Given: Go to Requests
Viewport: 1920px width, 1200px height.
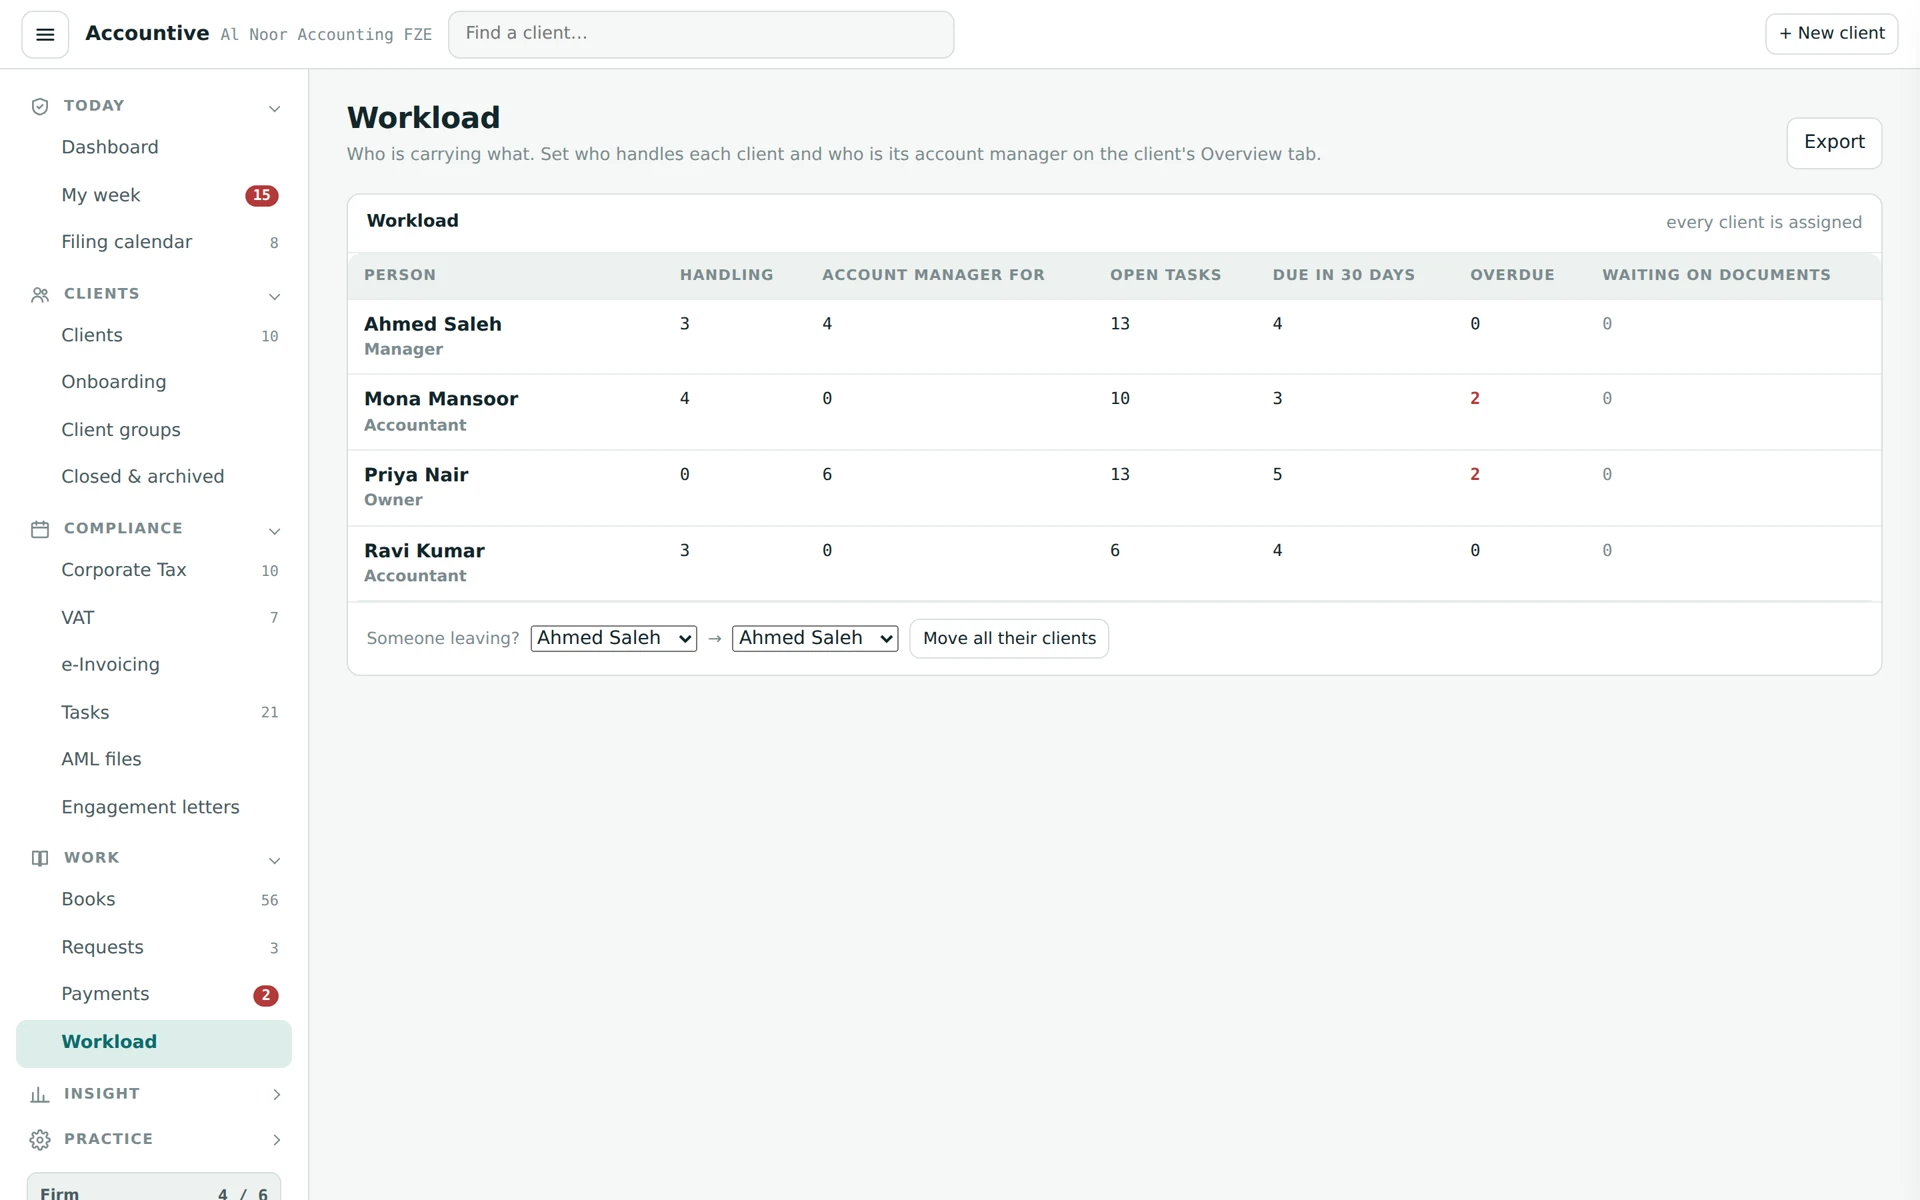Looking at the screenshot, I should 154,947.
